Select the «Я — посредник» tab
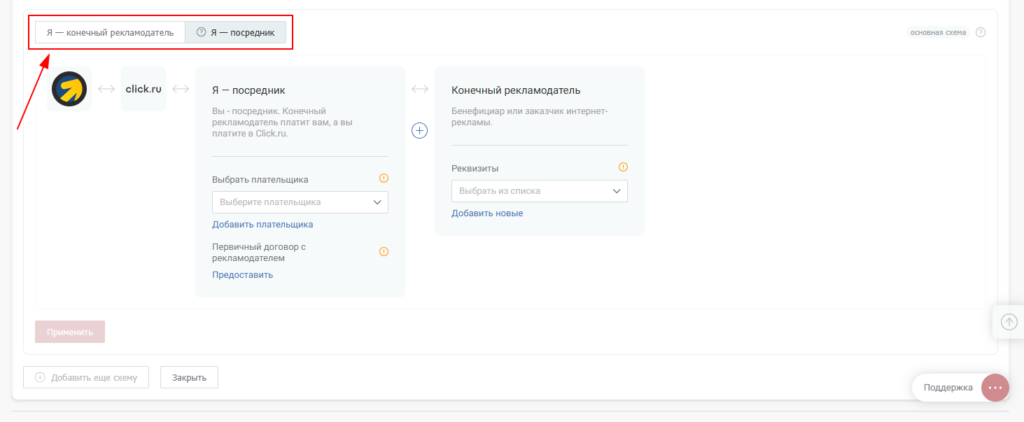Viewport: 1024px width, 422px height. pos(242,32)
